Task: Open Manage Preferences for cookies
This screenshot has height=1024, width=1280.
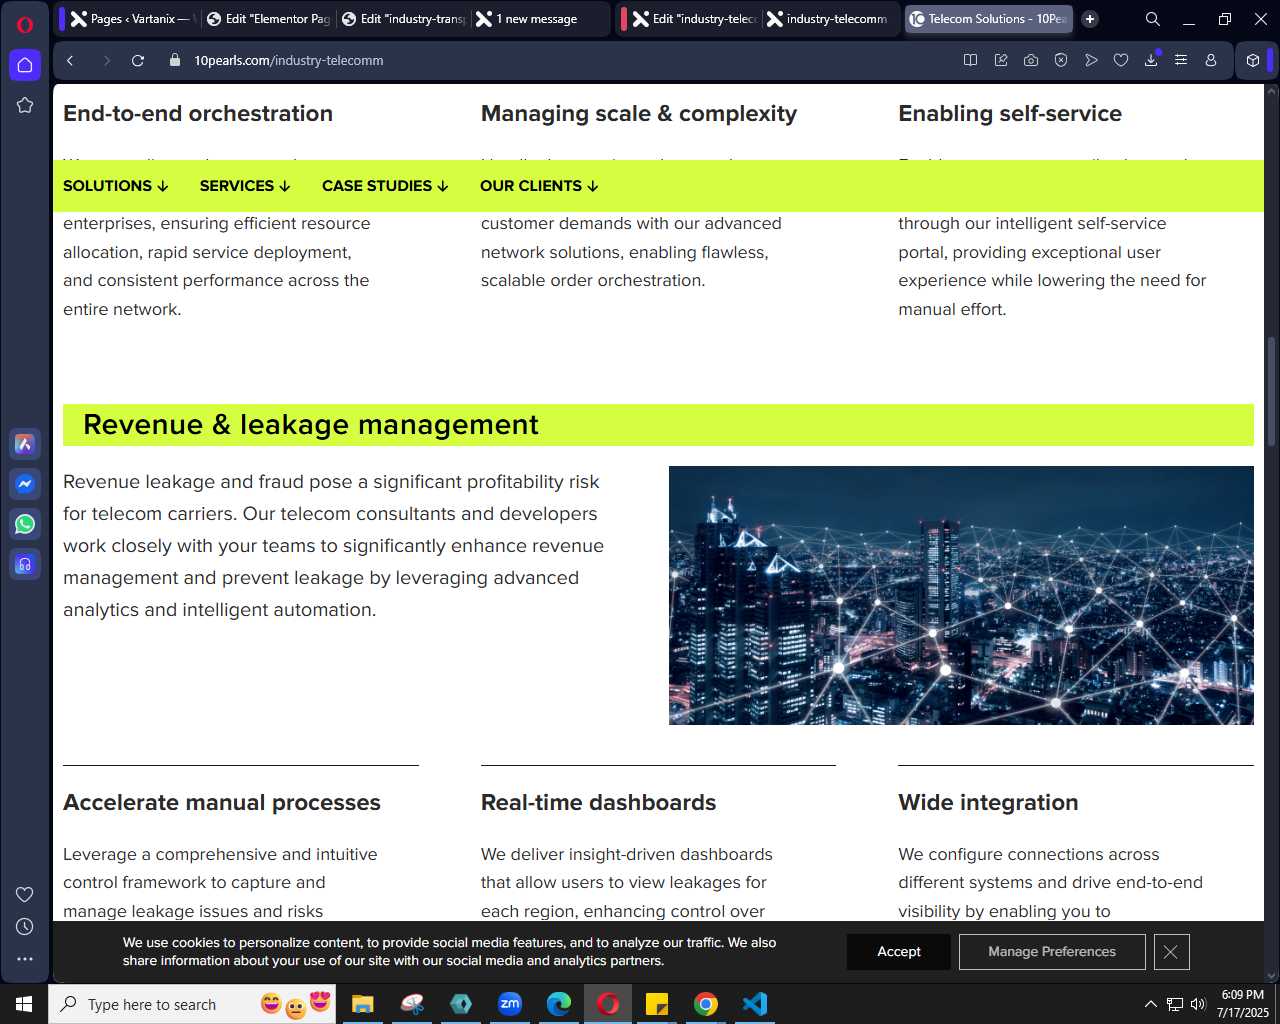Action: (x=1052, y=952)
